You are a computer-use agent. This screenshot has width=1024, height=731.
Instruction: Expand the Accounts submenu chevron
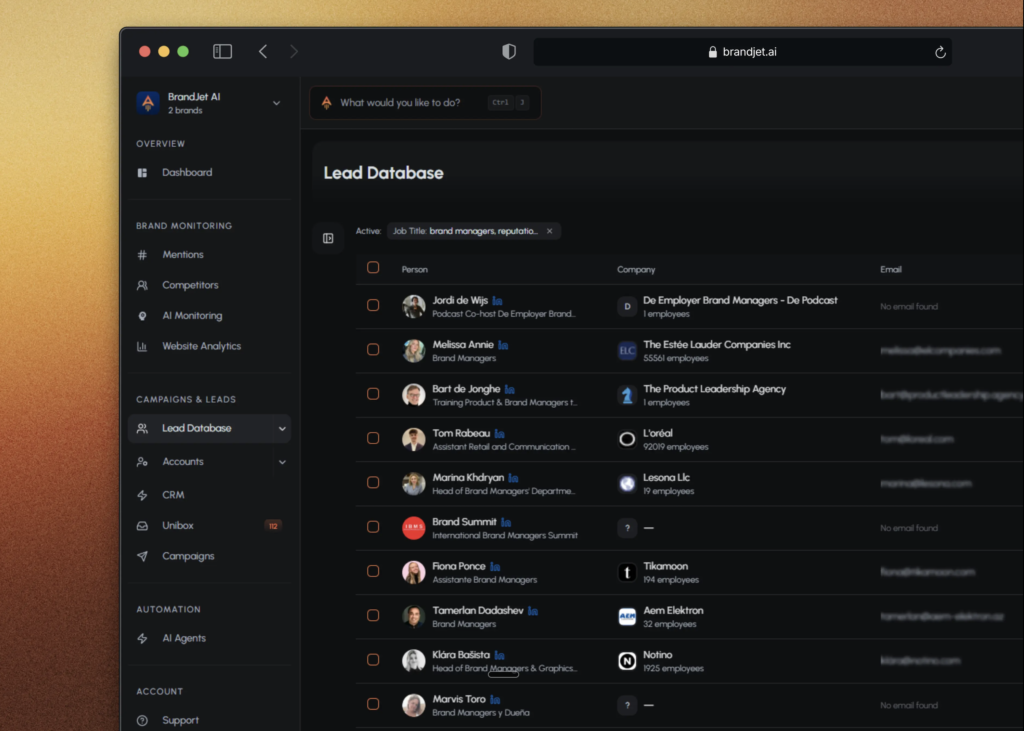[282, 462]
